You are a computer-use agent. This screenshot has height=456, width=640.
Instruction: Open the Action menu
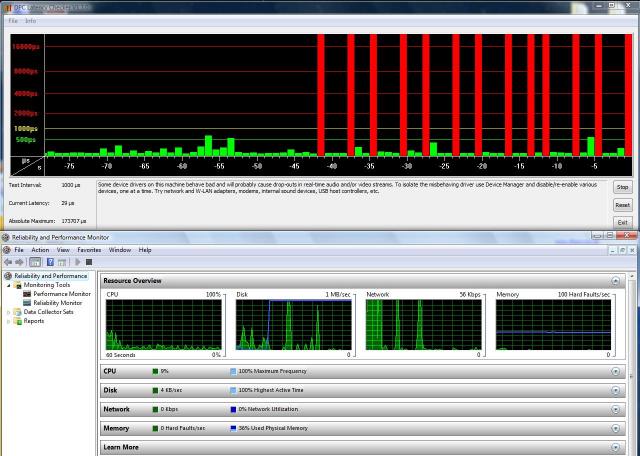click(x=40, y=250)
